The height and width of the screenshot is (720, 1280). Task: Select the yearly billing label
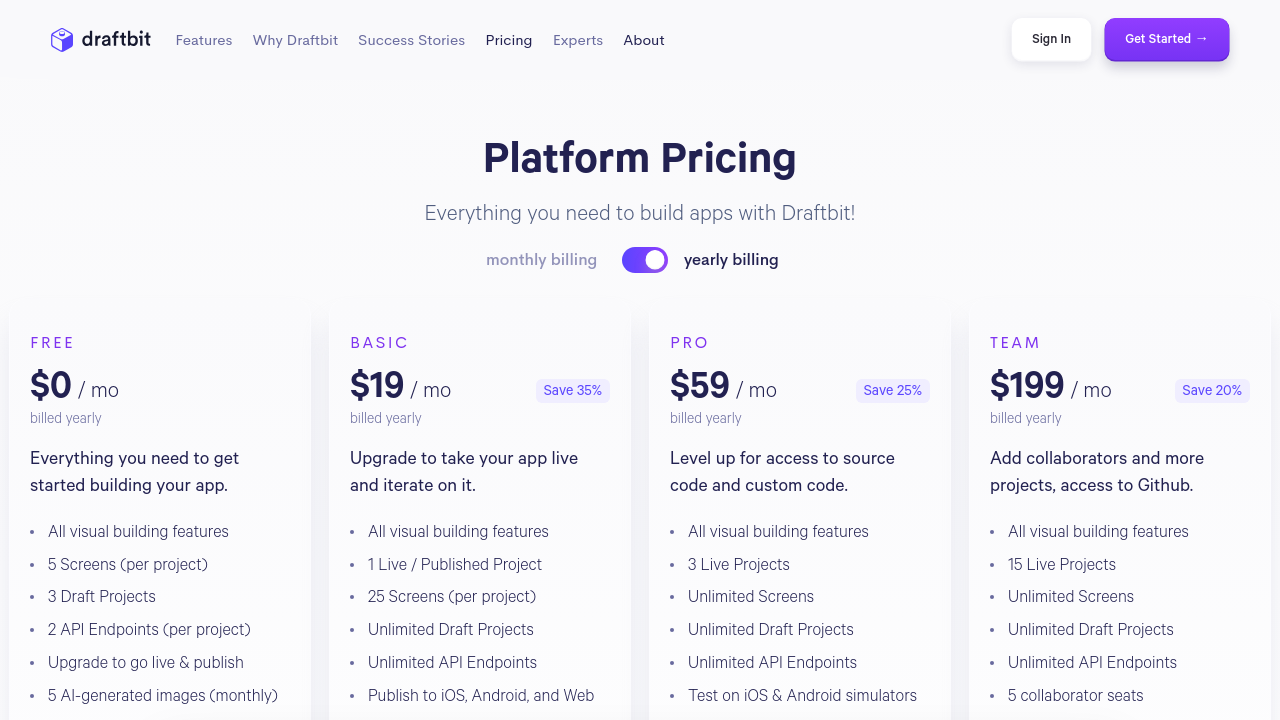731,260
